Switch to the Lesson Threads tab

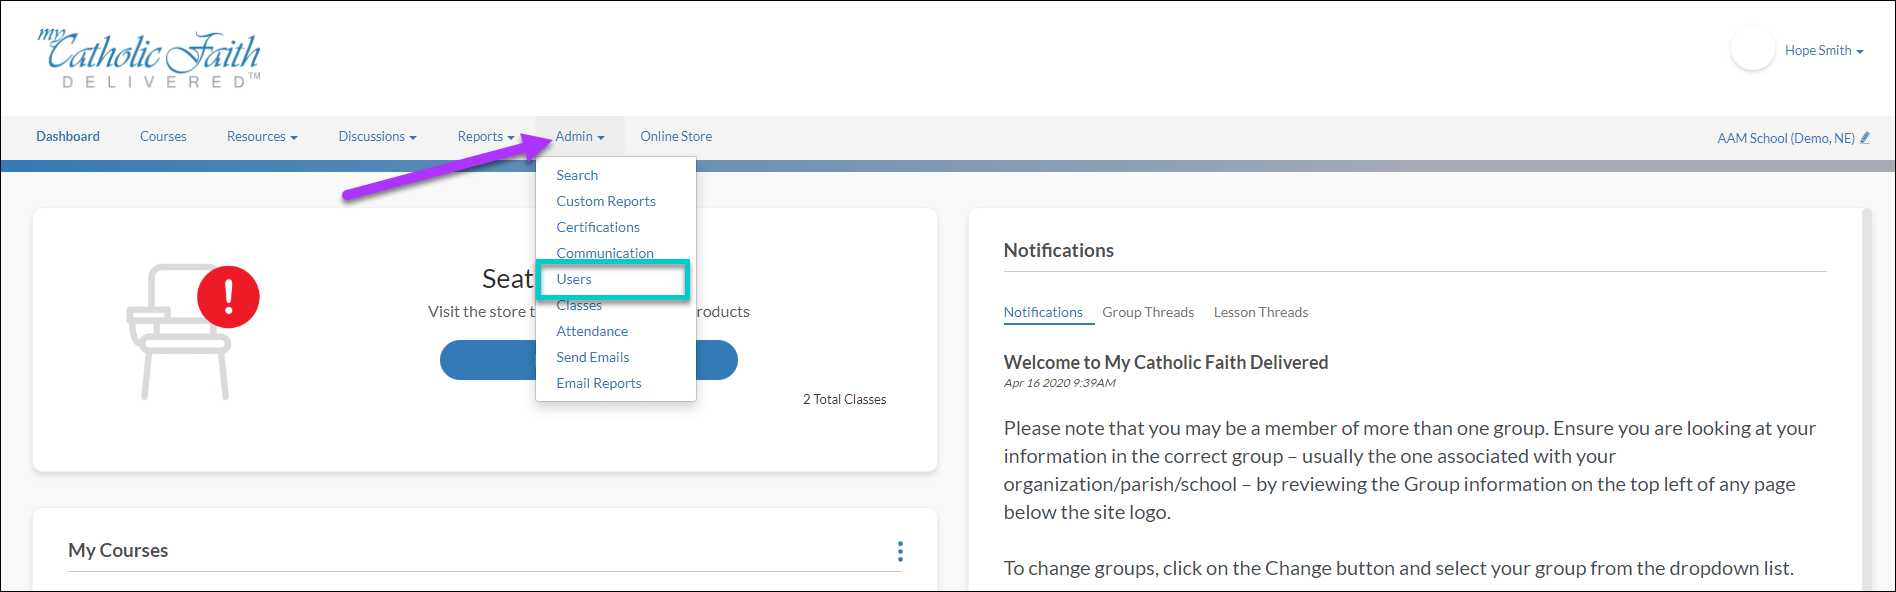(1261, 312)
